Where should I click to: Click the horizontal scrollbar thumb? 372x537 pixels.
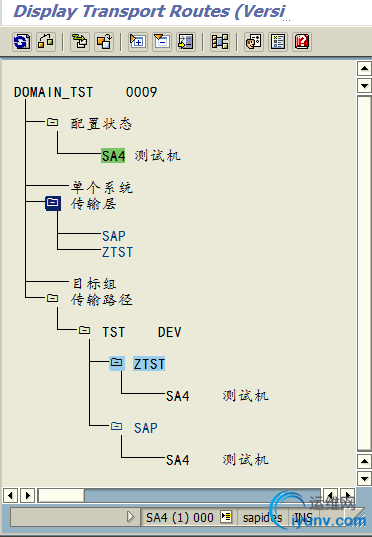[61, 495]
